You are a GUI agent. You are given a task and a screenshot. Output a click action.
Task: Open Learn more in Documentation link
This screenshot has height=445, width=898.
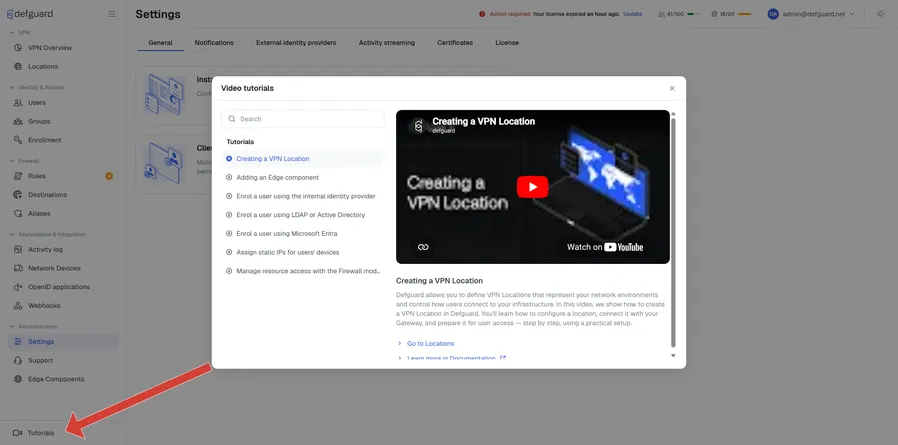pos(451,358)
